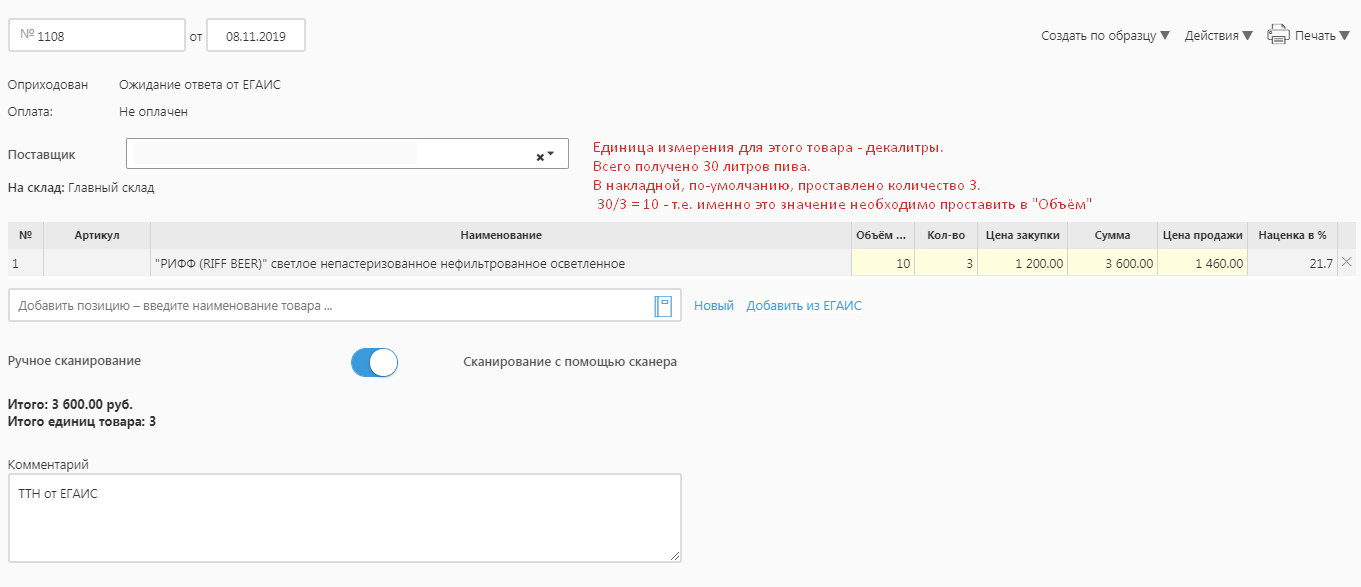
Task: Click the Новый link
Action: tap(713, 306)
